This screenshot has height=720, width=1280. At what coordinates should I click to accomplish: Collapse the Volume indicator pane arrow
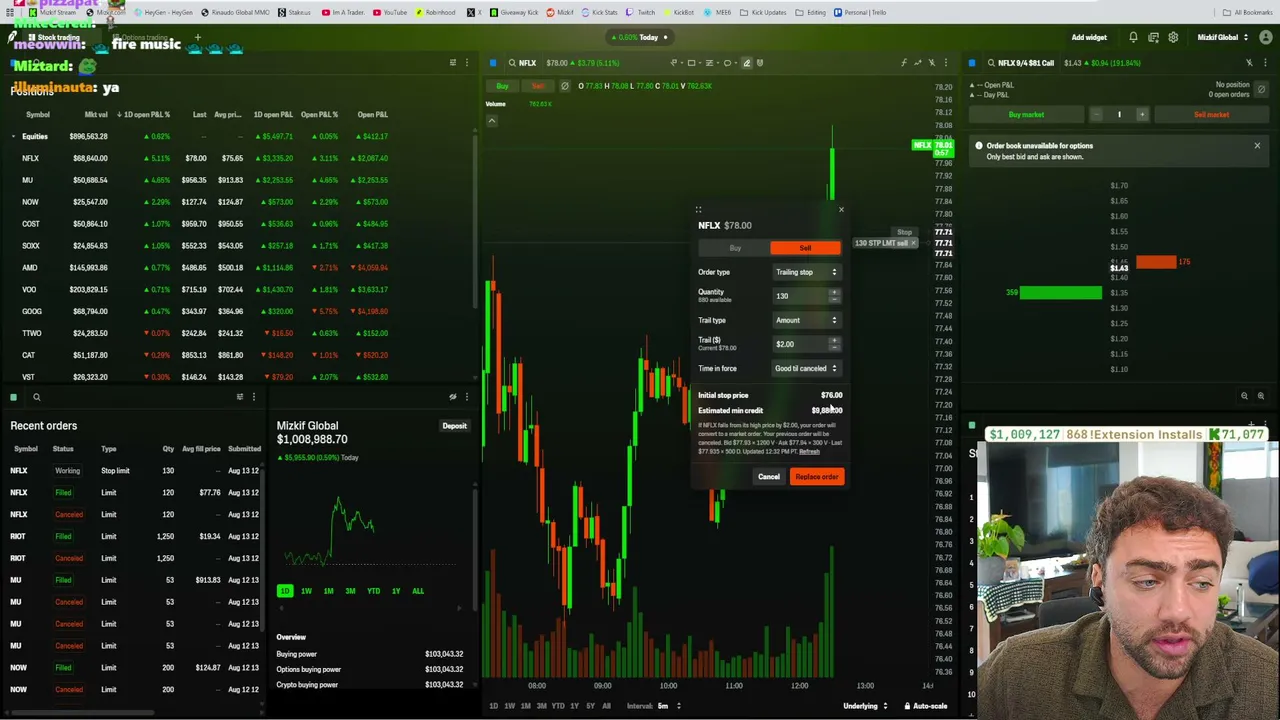(x=492, y=121)
